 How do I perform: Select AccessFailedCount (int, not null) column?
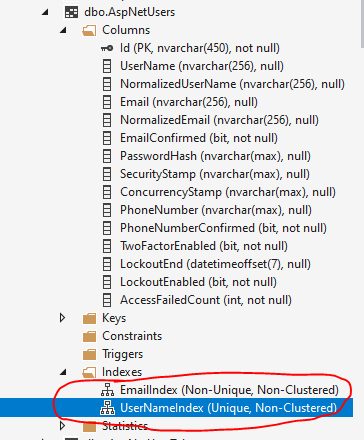[x=206, y=300]
